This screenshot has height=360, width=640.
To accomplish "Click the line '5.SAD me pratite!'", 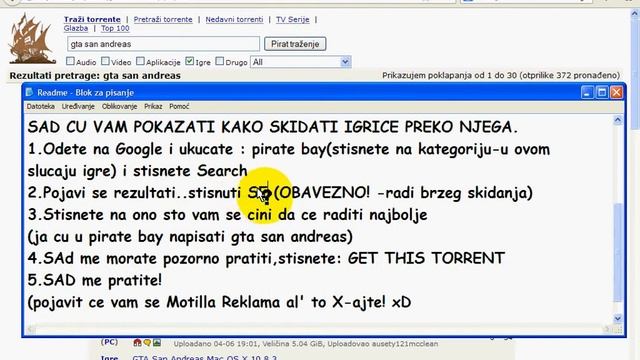I will [x=95, y=280].
